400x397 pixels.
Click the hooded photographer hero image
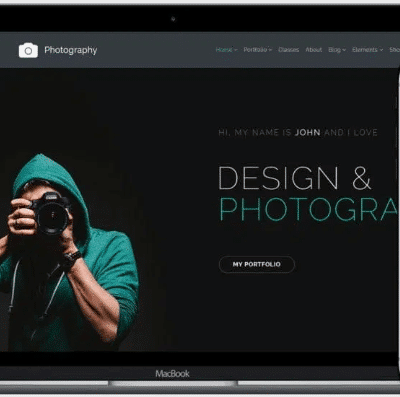[69, 252]
